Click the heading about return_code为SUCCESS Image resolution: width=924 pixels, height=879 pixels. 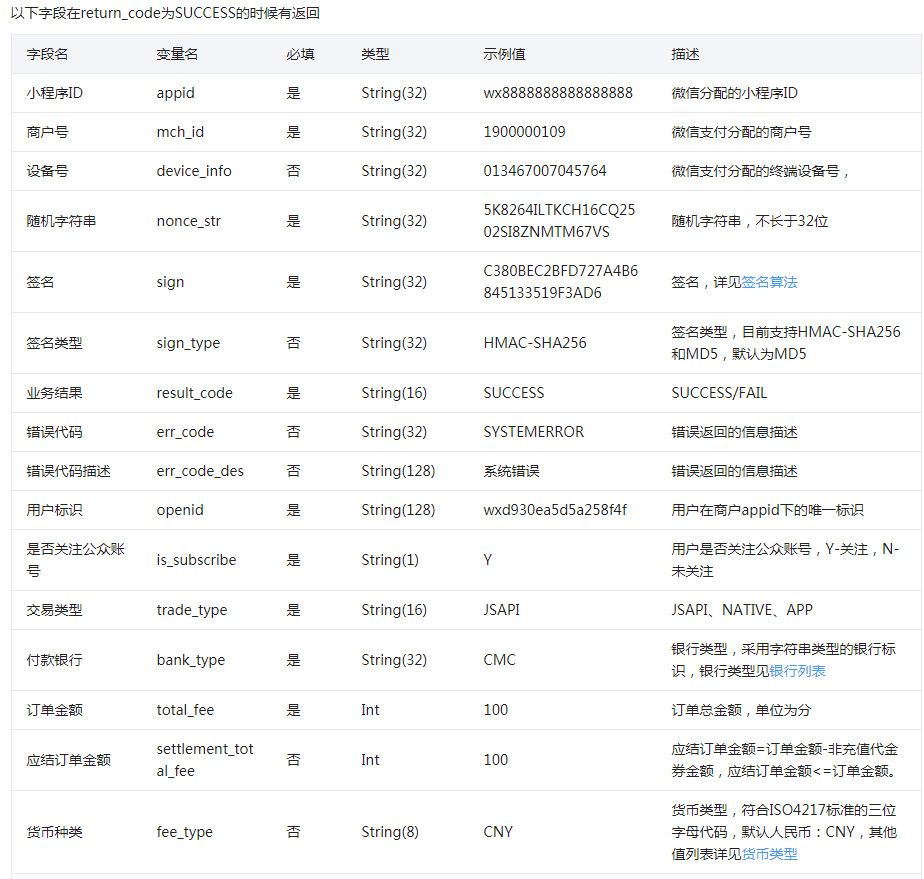click(165, 13)
